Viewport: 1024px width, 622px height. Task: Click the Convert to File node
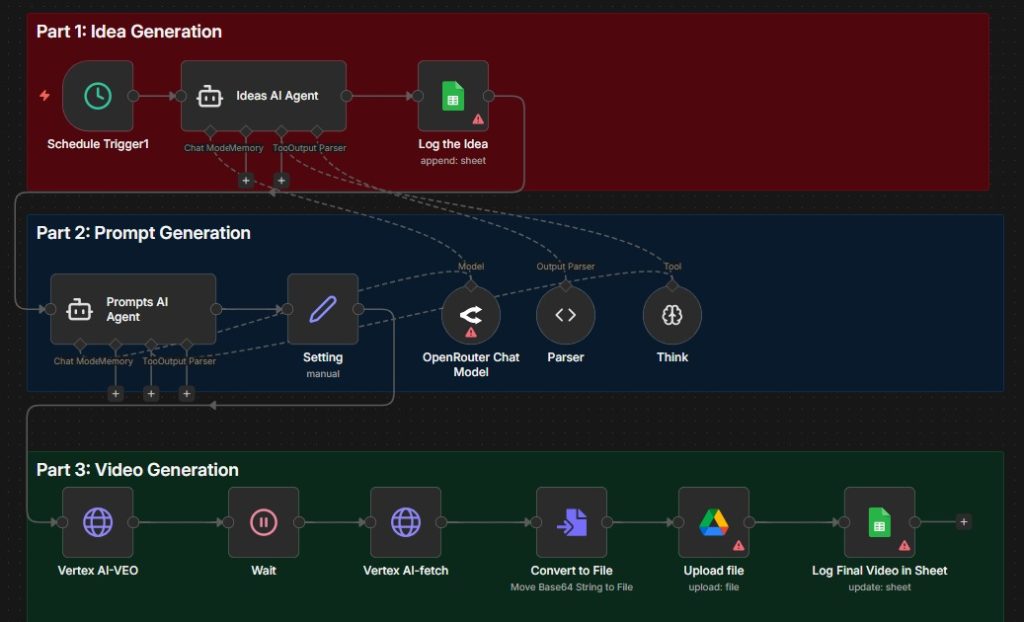pos(571,522)
